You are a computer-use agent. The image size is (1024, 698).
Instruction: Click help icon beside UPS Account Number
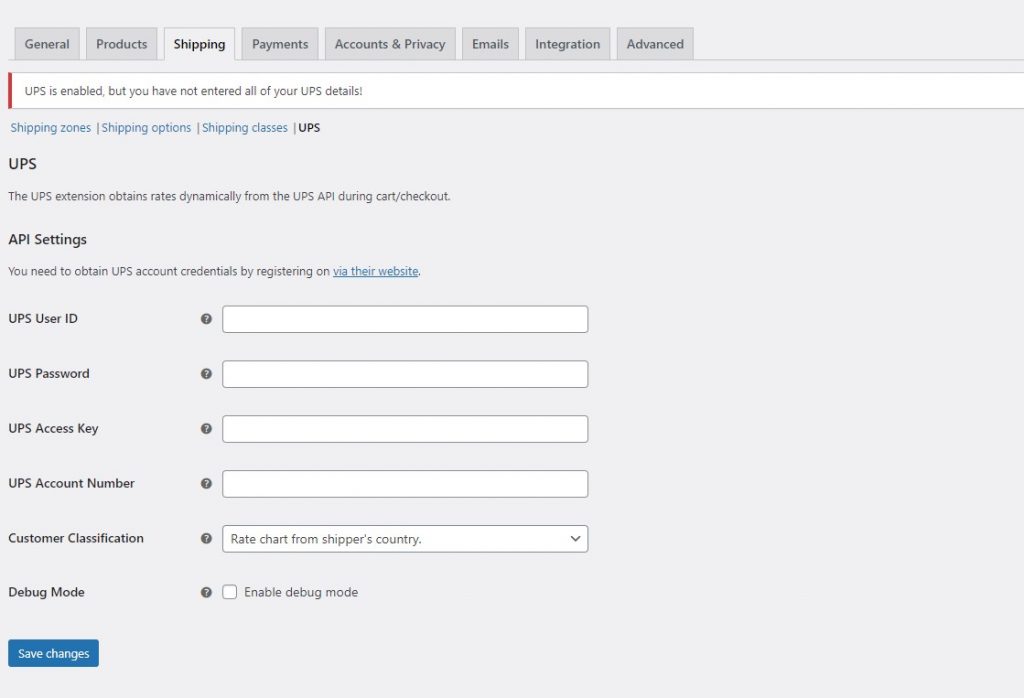pos(206,483)
